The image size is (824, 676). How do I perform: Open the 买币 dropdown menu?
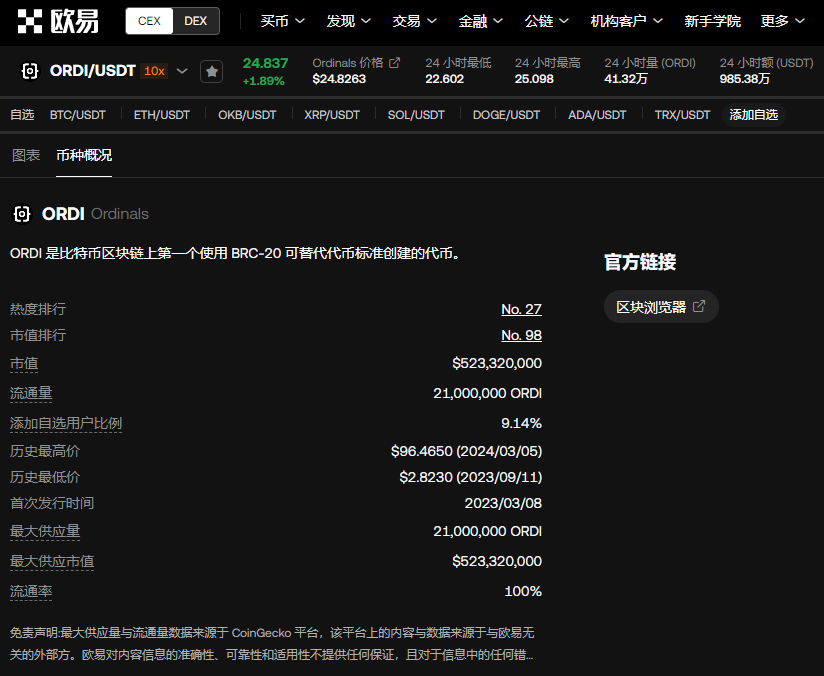click(282, 21)
